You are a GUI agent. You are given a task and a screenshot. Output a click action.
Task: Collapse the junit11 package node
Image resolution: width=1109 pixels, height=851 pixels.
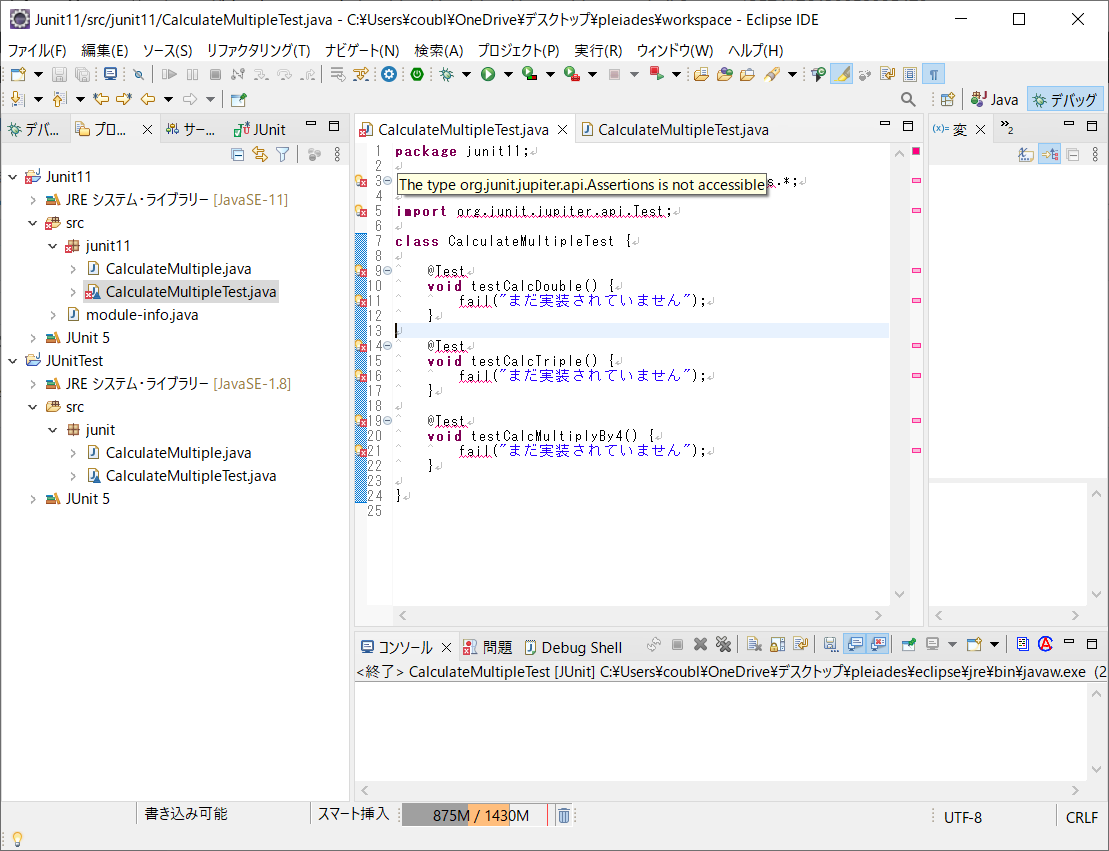point(52,246)
